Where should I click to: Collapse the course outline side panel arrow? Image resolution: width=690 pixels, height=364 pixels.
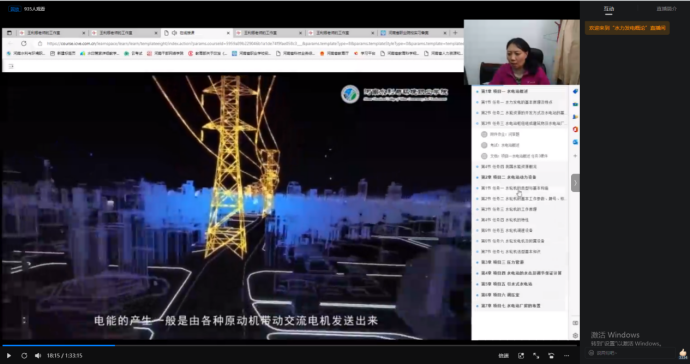click(x=575, y=183)
